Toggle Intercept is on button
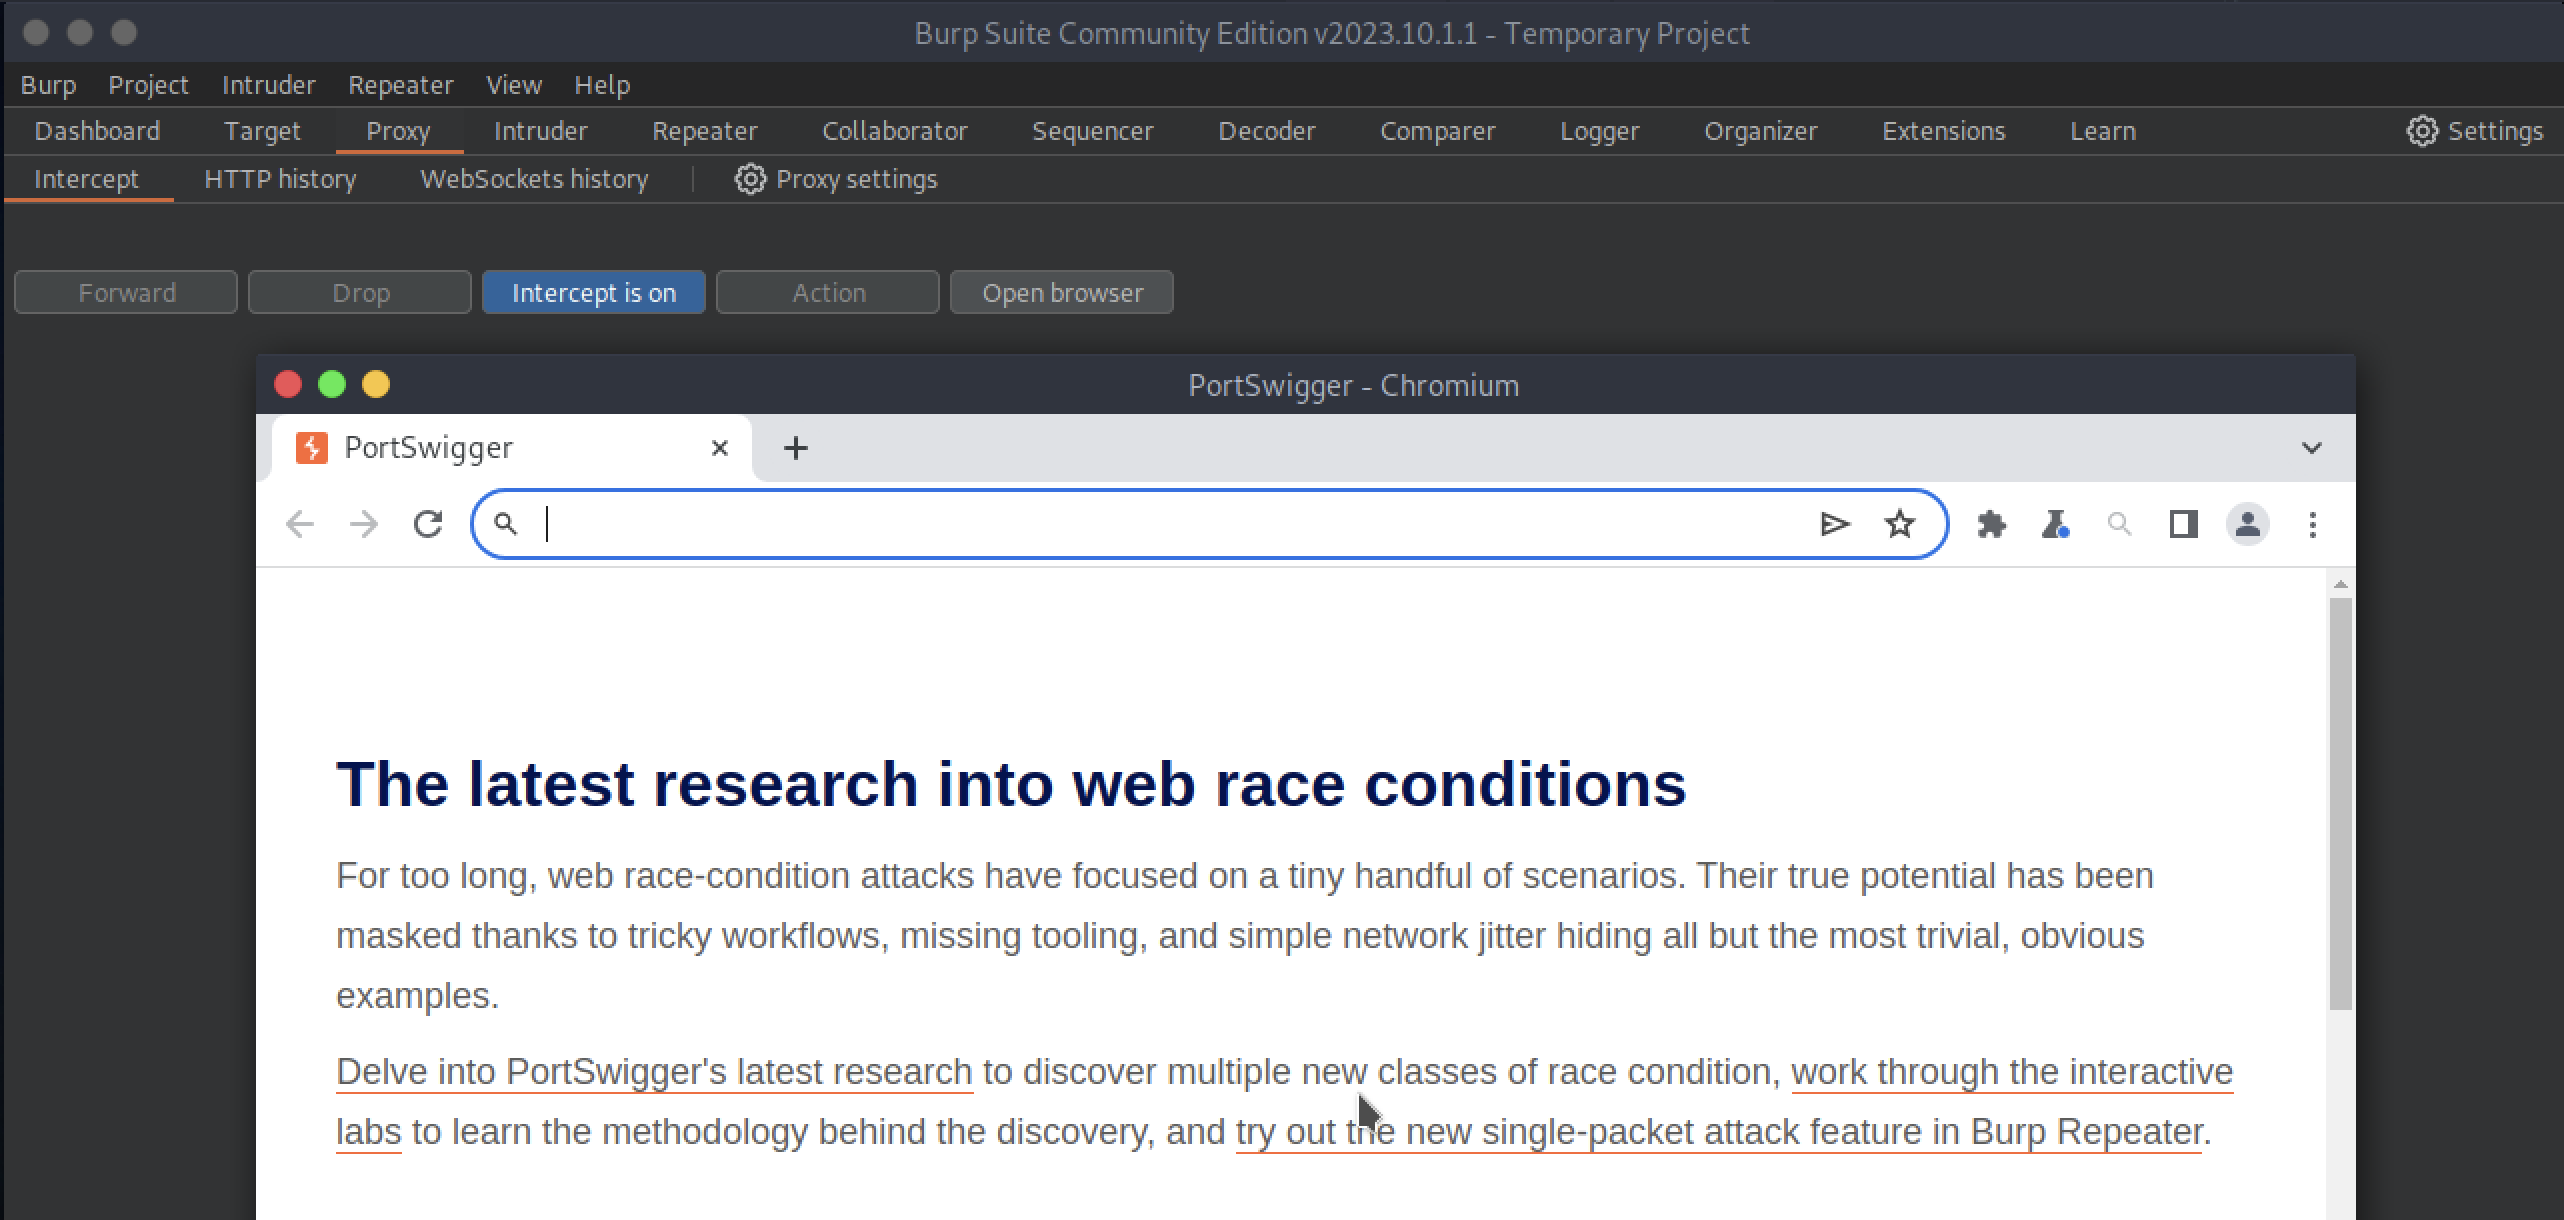The width and height of the screenshot is (2564, 1220). tap(594, 292)
